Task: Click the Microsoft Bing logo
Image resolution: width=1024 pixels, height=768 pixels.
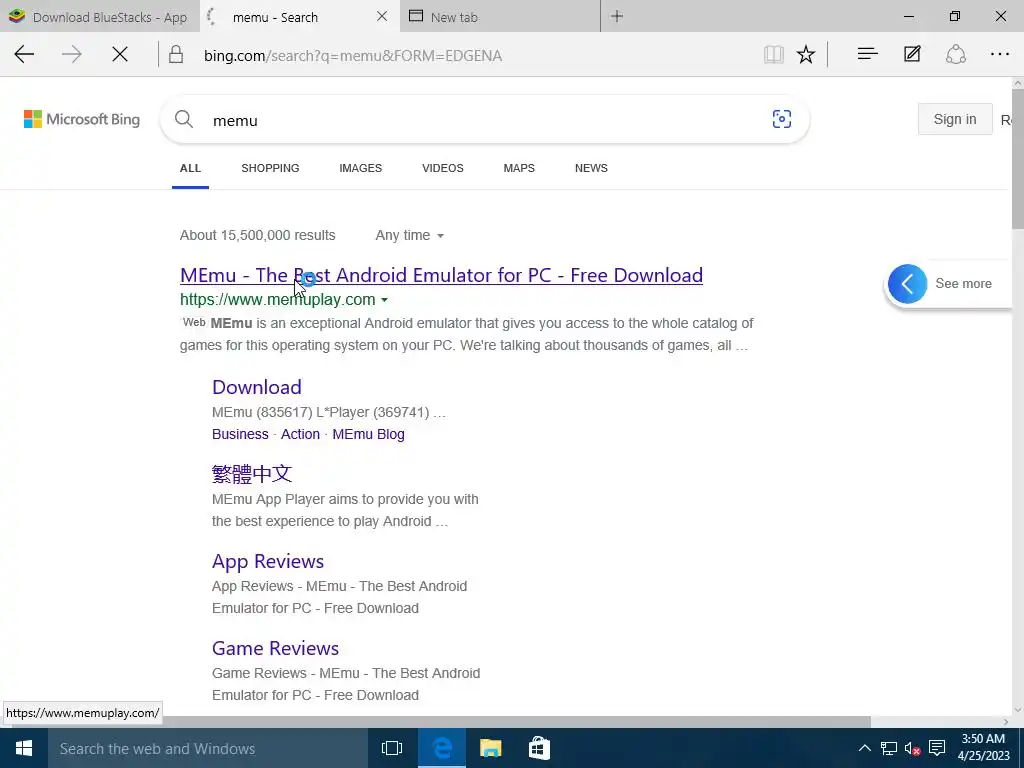Action: (82, 120)
